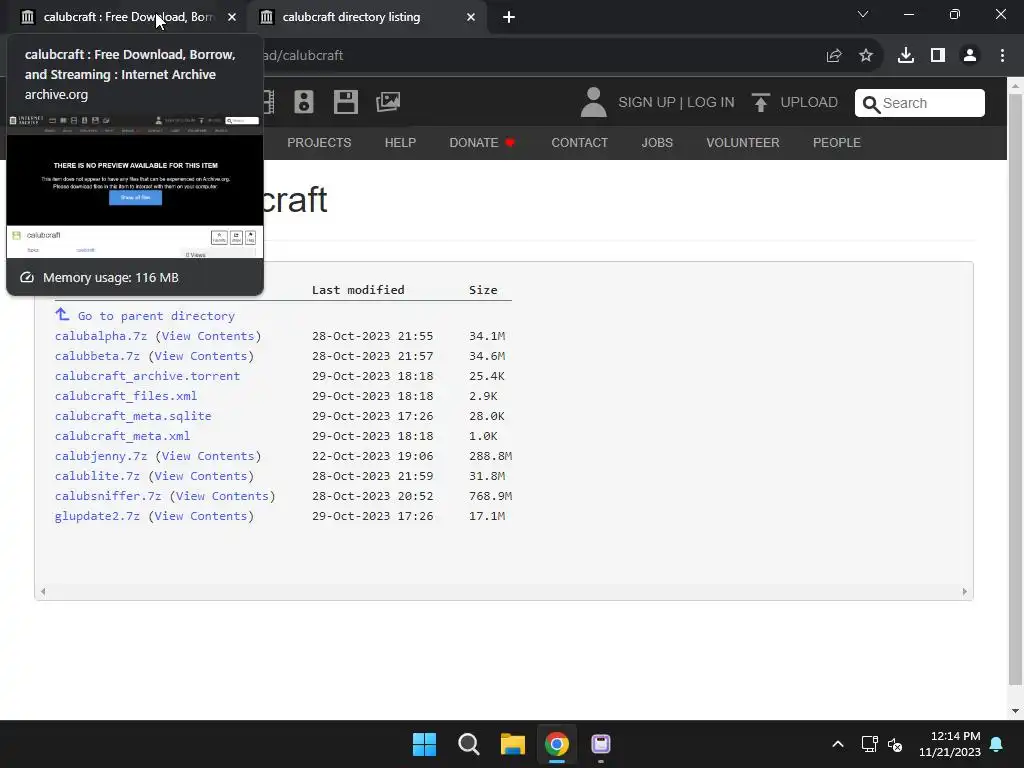Open the CONTACT menu item
Viewport: 1024px width, 768px height.
[579, 142]
